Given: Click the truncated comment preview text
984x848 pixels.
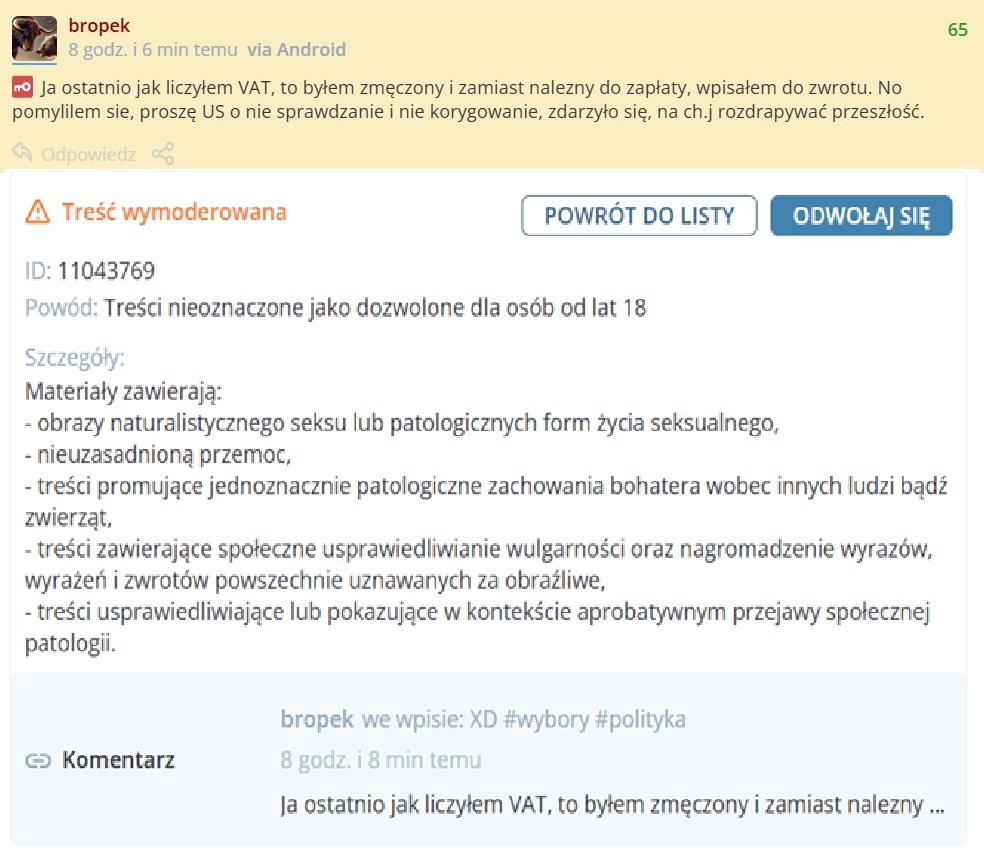Looking at the screenshot, I should pos(612,804).
